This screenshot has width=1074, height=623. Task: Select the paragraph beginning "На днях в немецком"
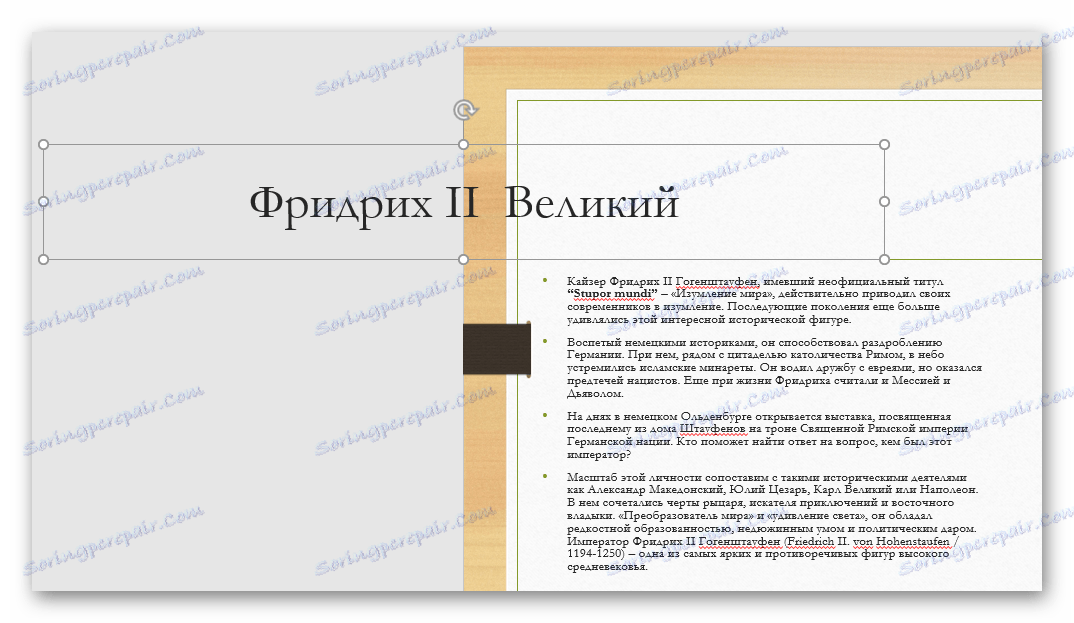pyautogui.click(x=767, y=435)
